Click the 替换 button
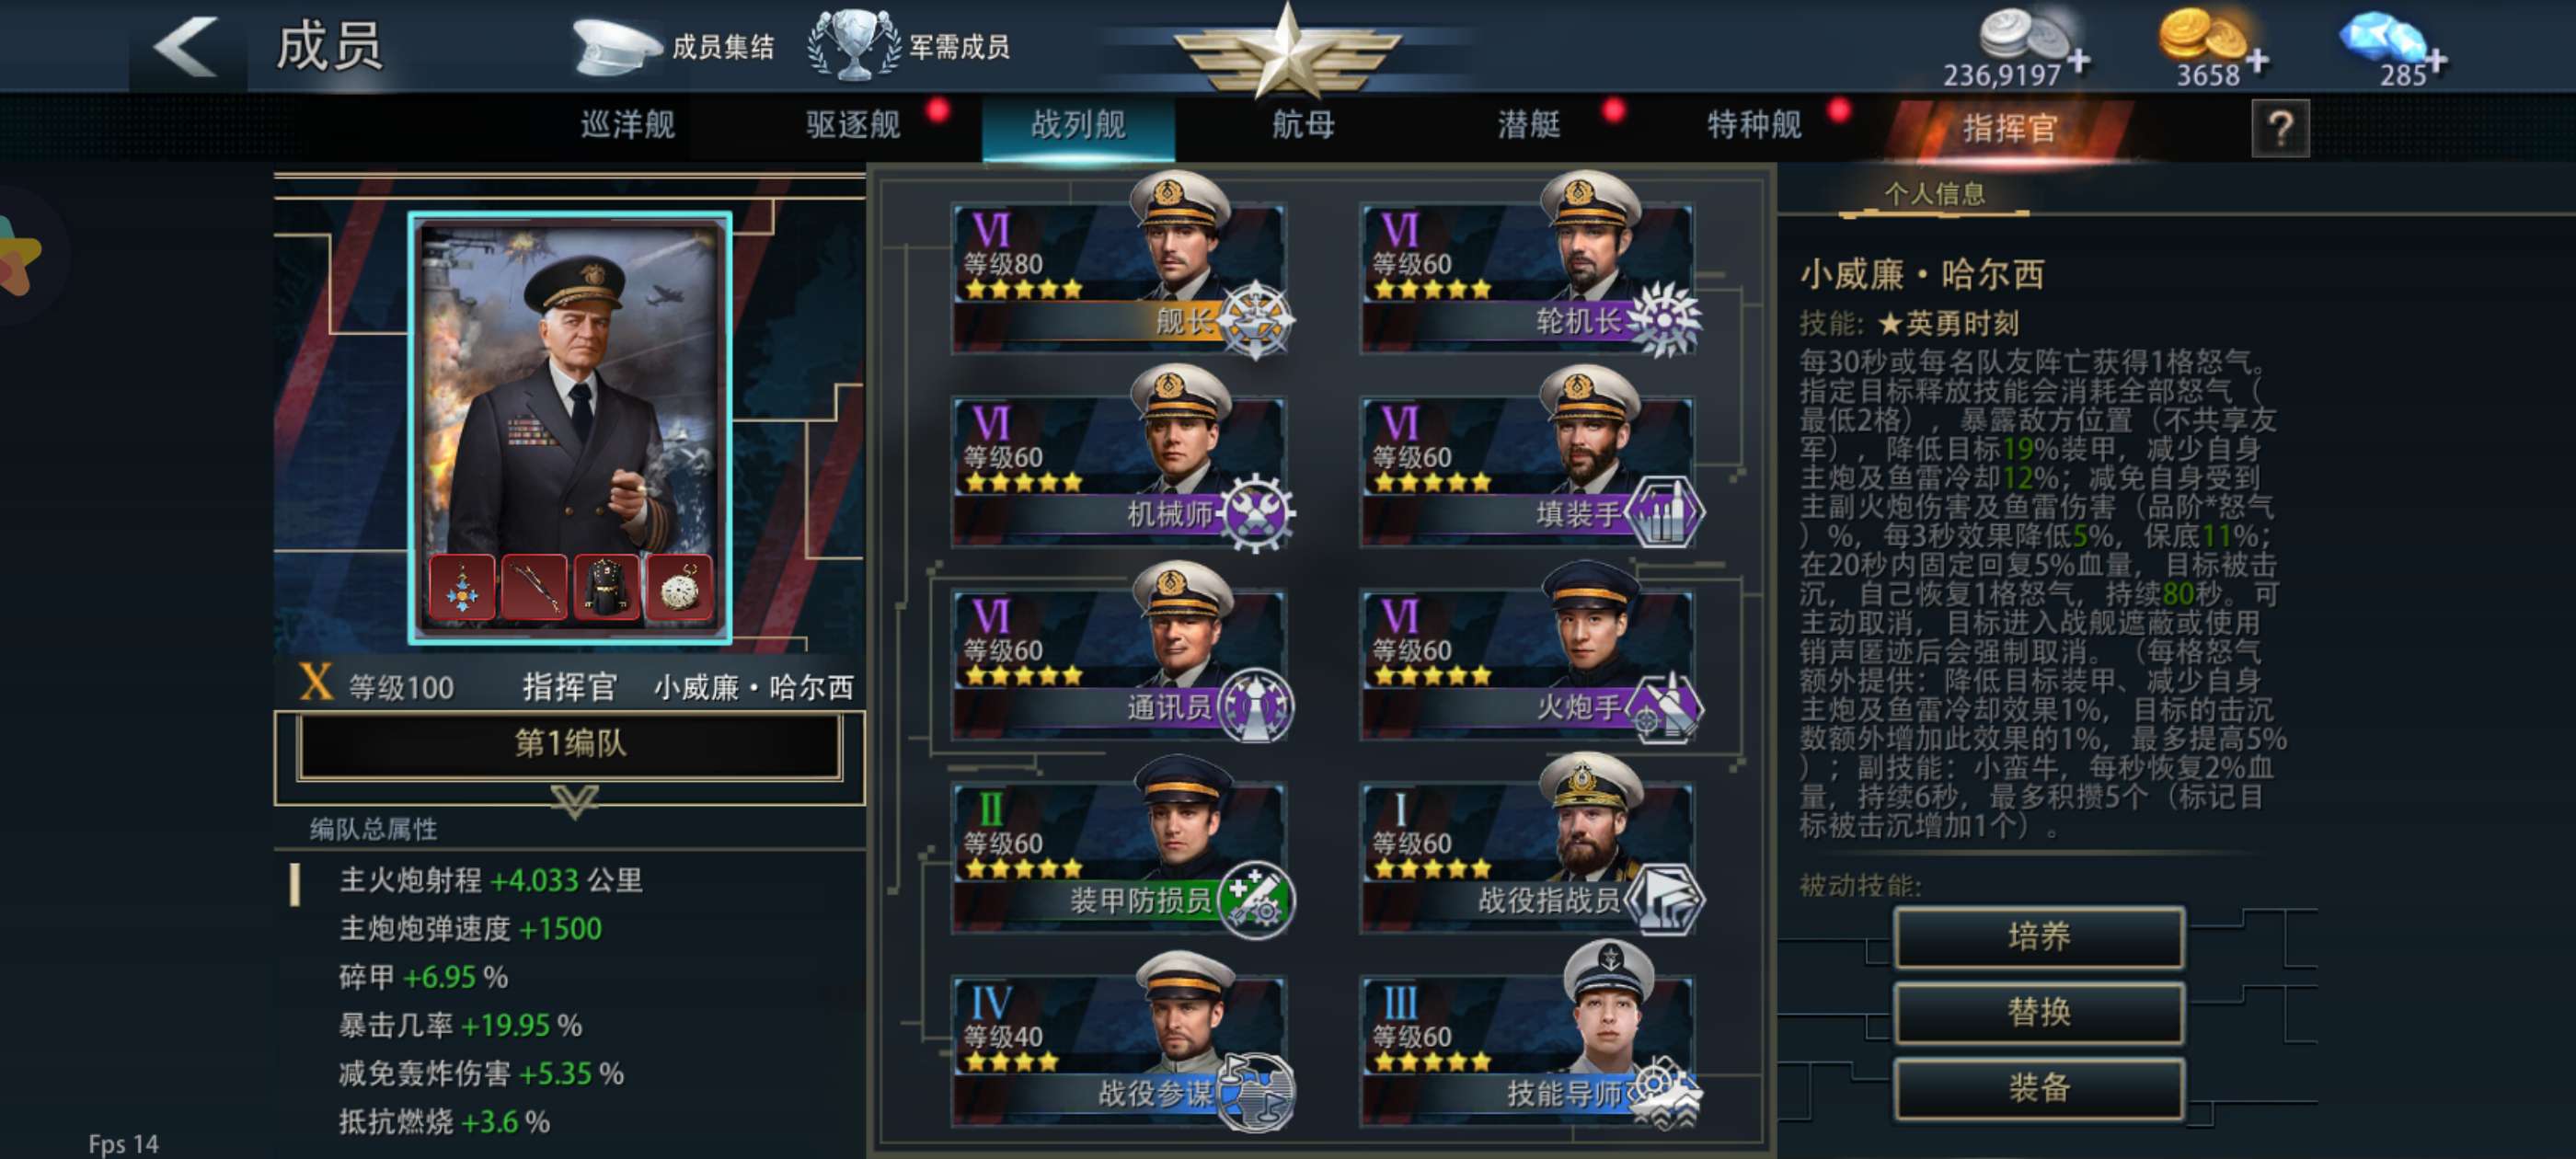The width and height of the screenshot is (2576, 1159). point(2038,1013)
